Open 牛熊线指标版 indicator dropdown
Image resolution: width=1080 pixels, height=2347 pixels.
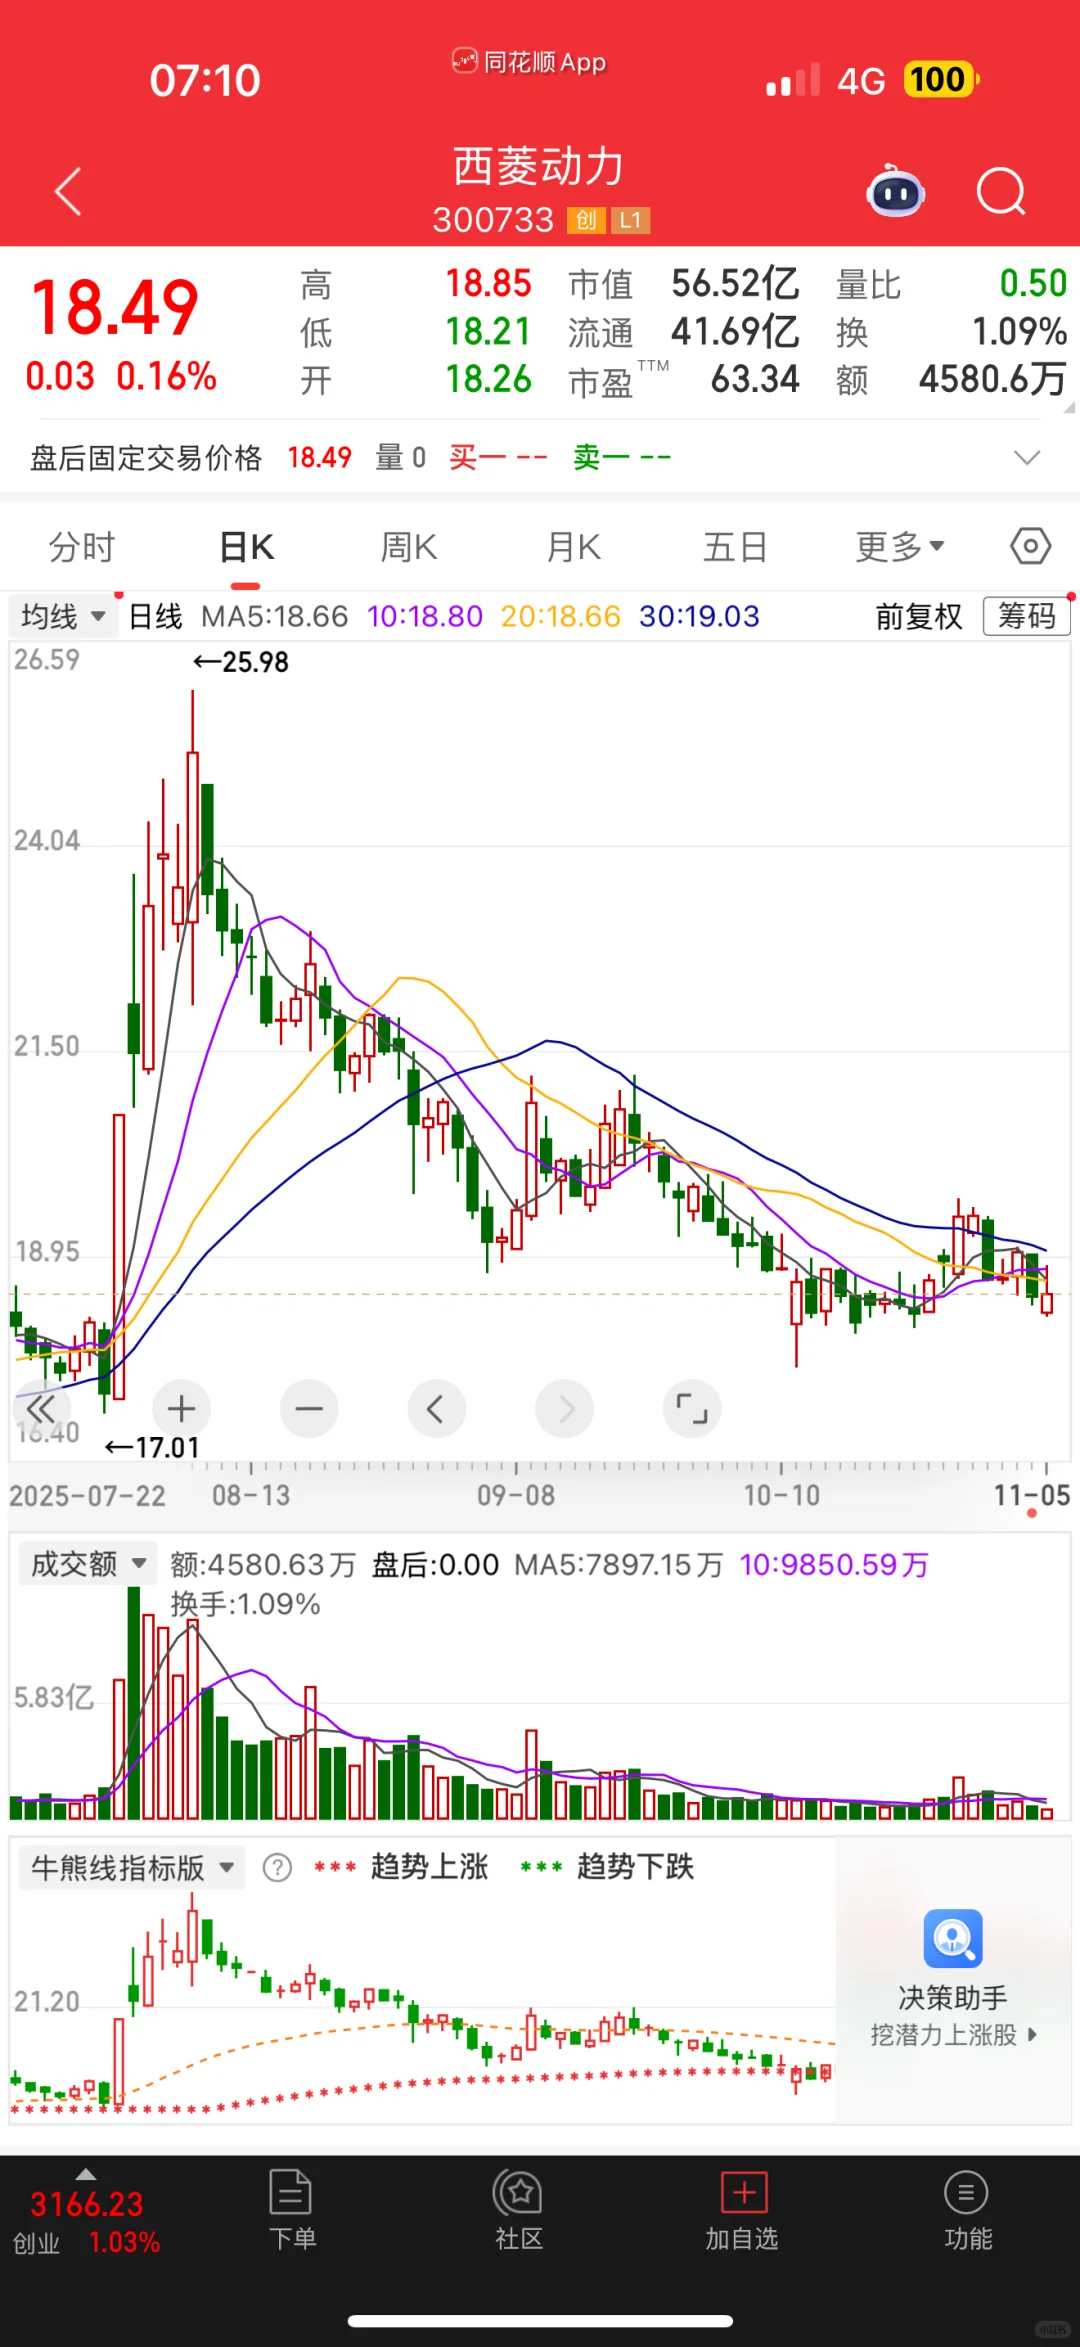pos(131,1867)
